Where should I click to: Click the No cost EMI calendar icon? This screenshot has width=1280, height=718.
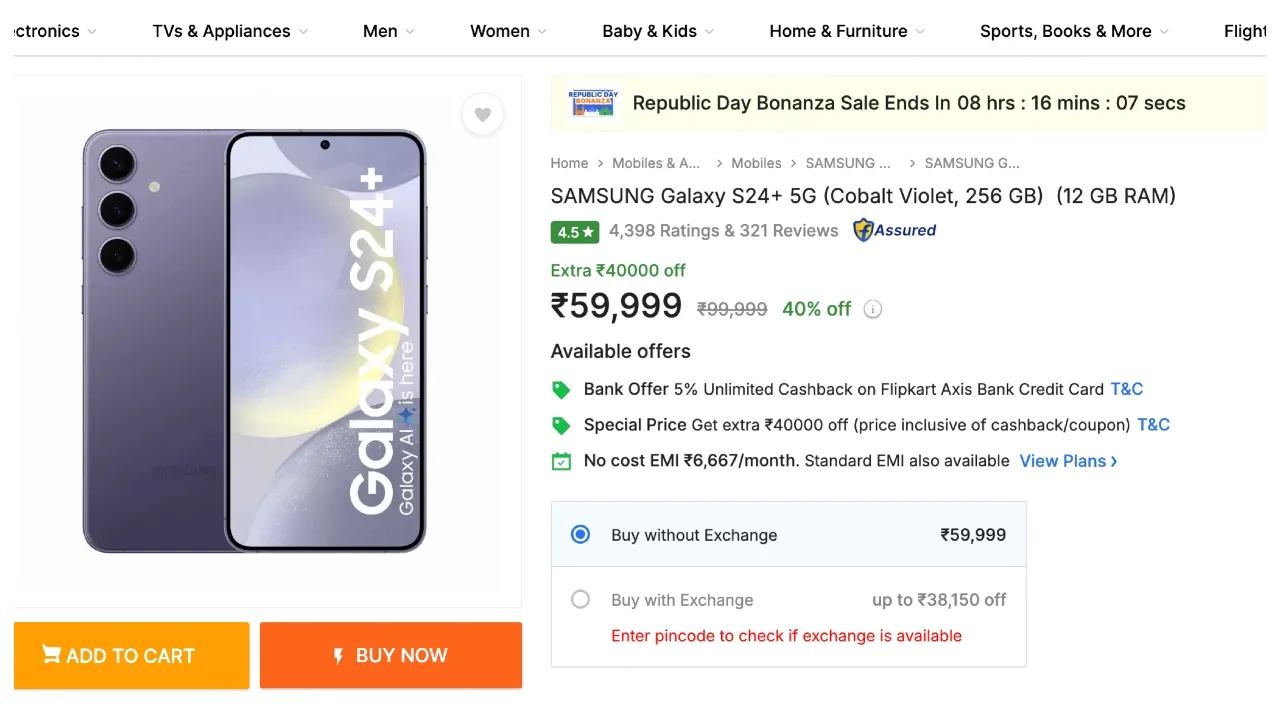561,461
